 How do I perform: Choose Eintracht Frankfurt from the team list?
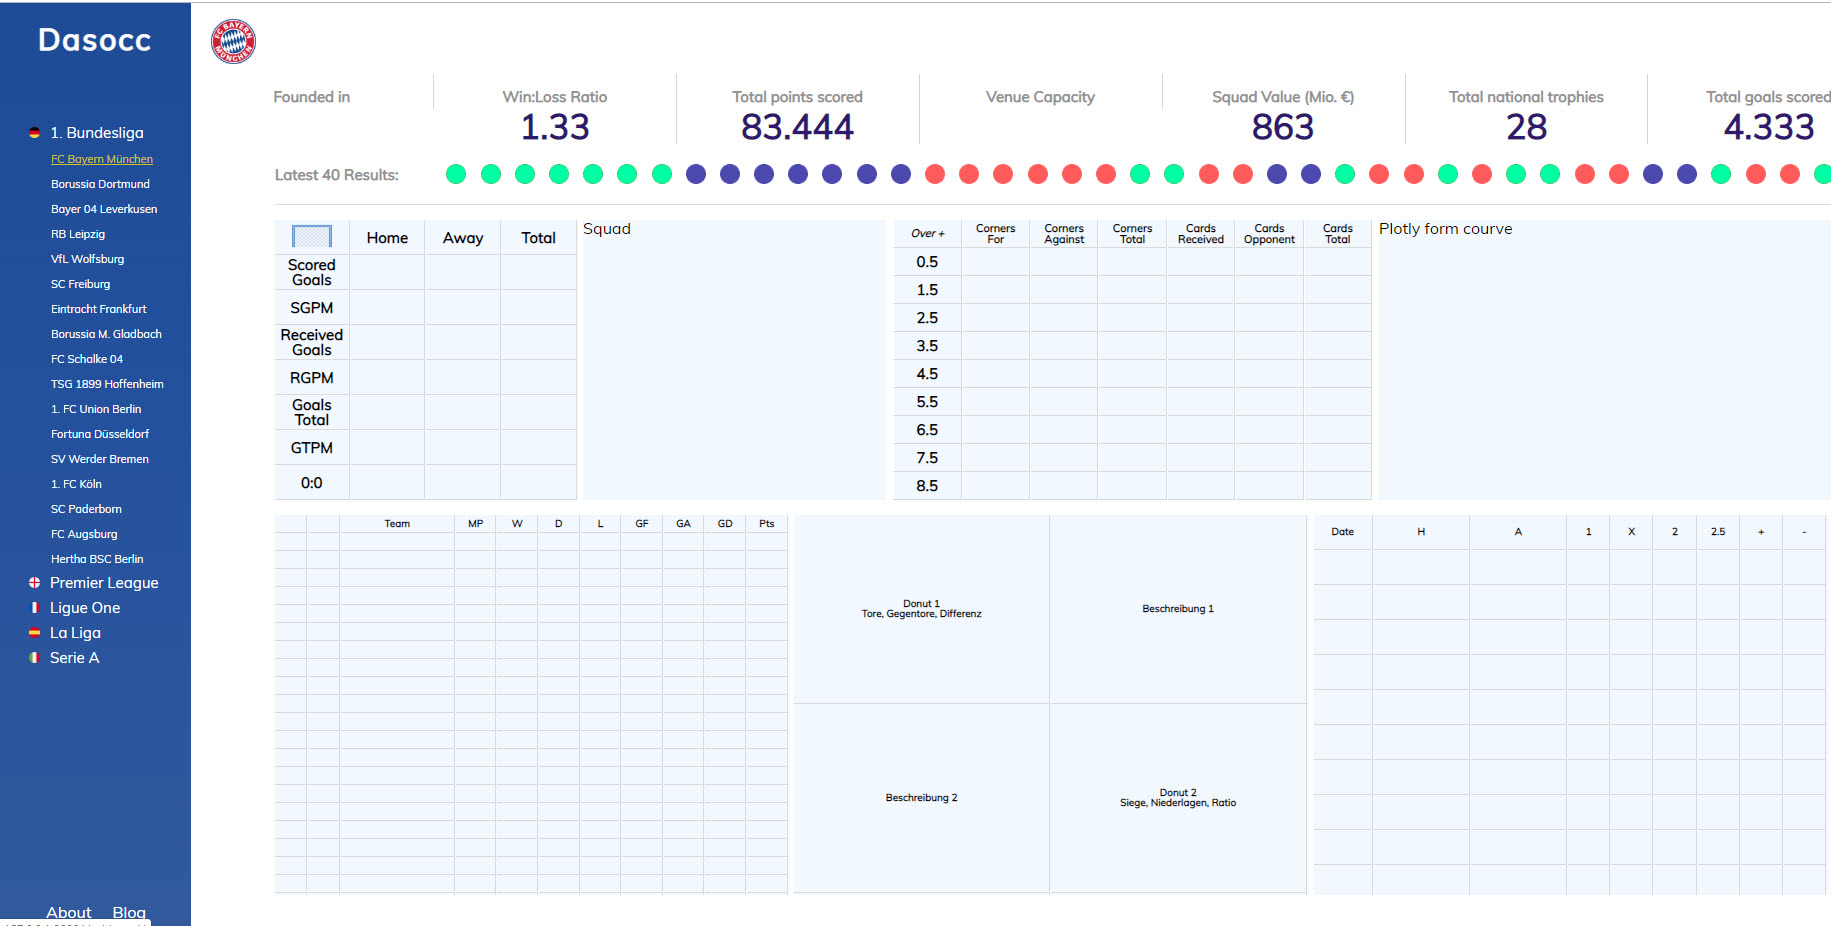coord(99,309)
